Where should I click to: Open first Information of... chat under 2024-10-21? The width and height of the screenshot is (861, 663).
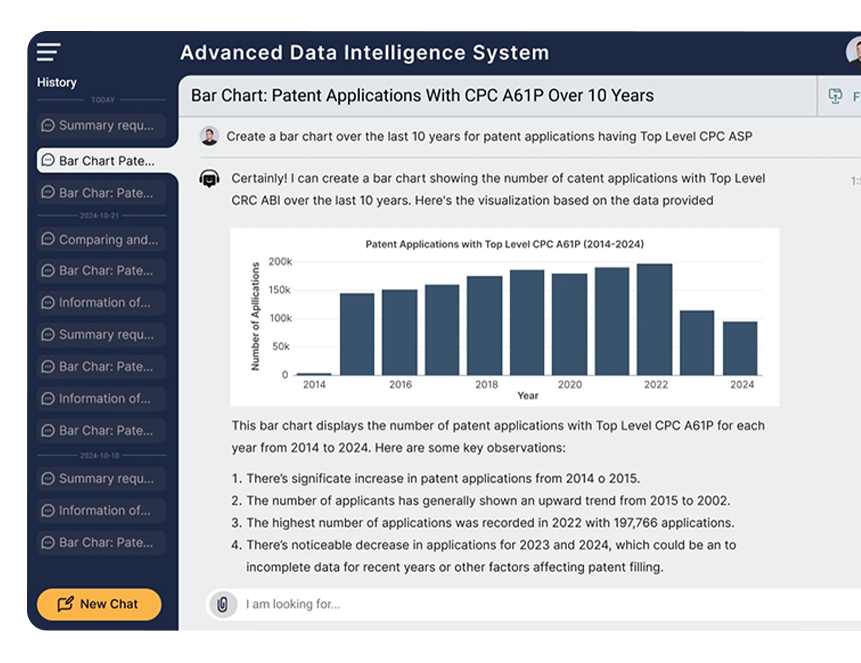[x=102, y=302]
